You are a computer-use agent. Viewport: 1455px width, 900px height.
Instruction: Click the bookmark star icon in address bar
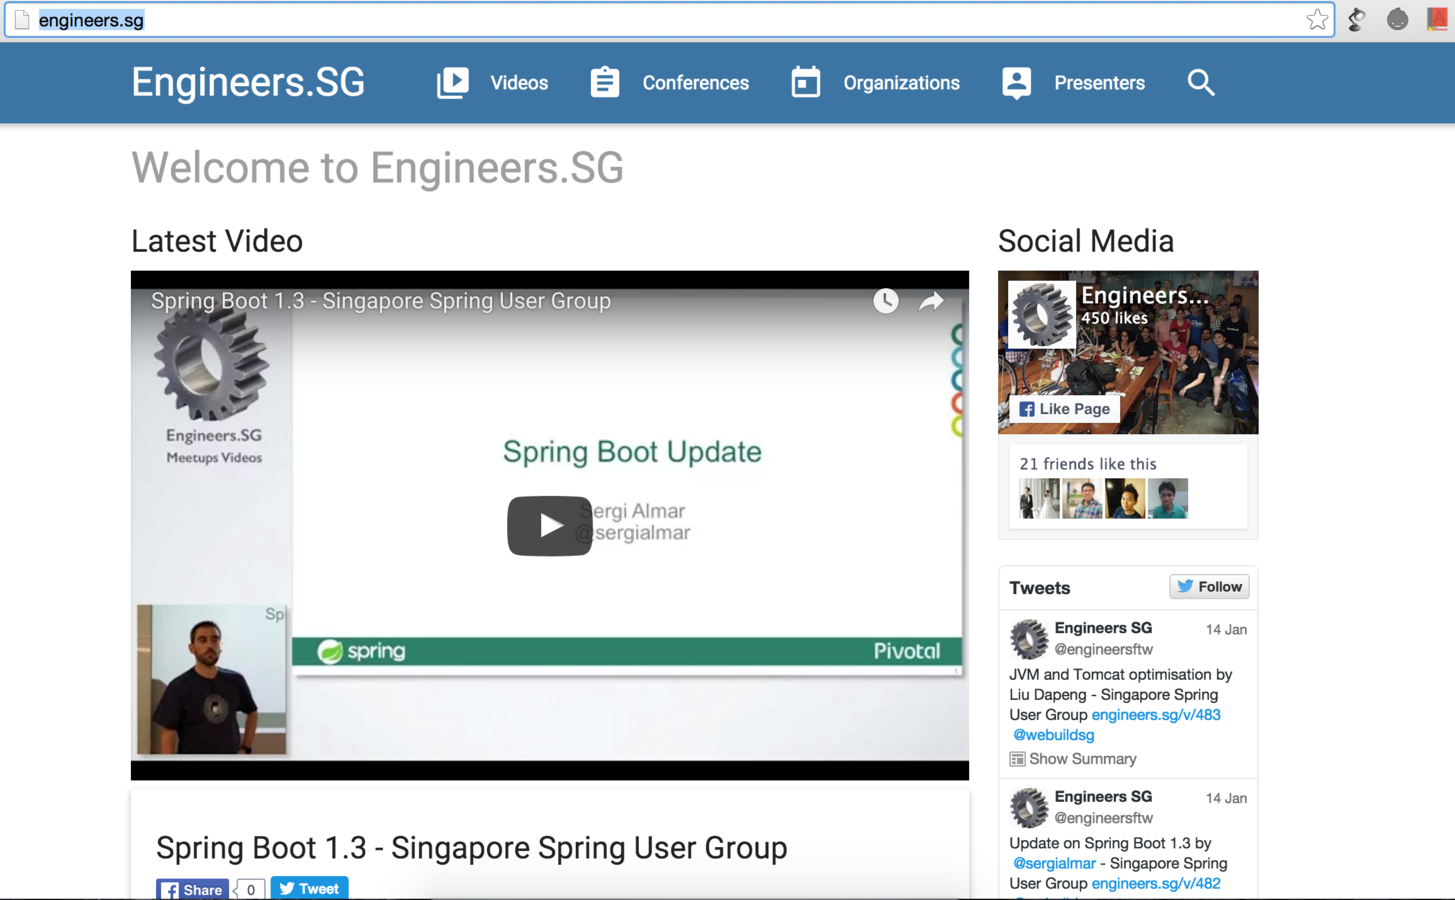tap(1317, 20)
